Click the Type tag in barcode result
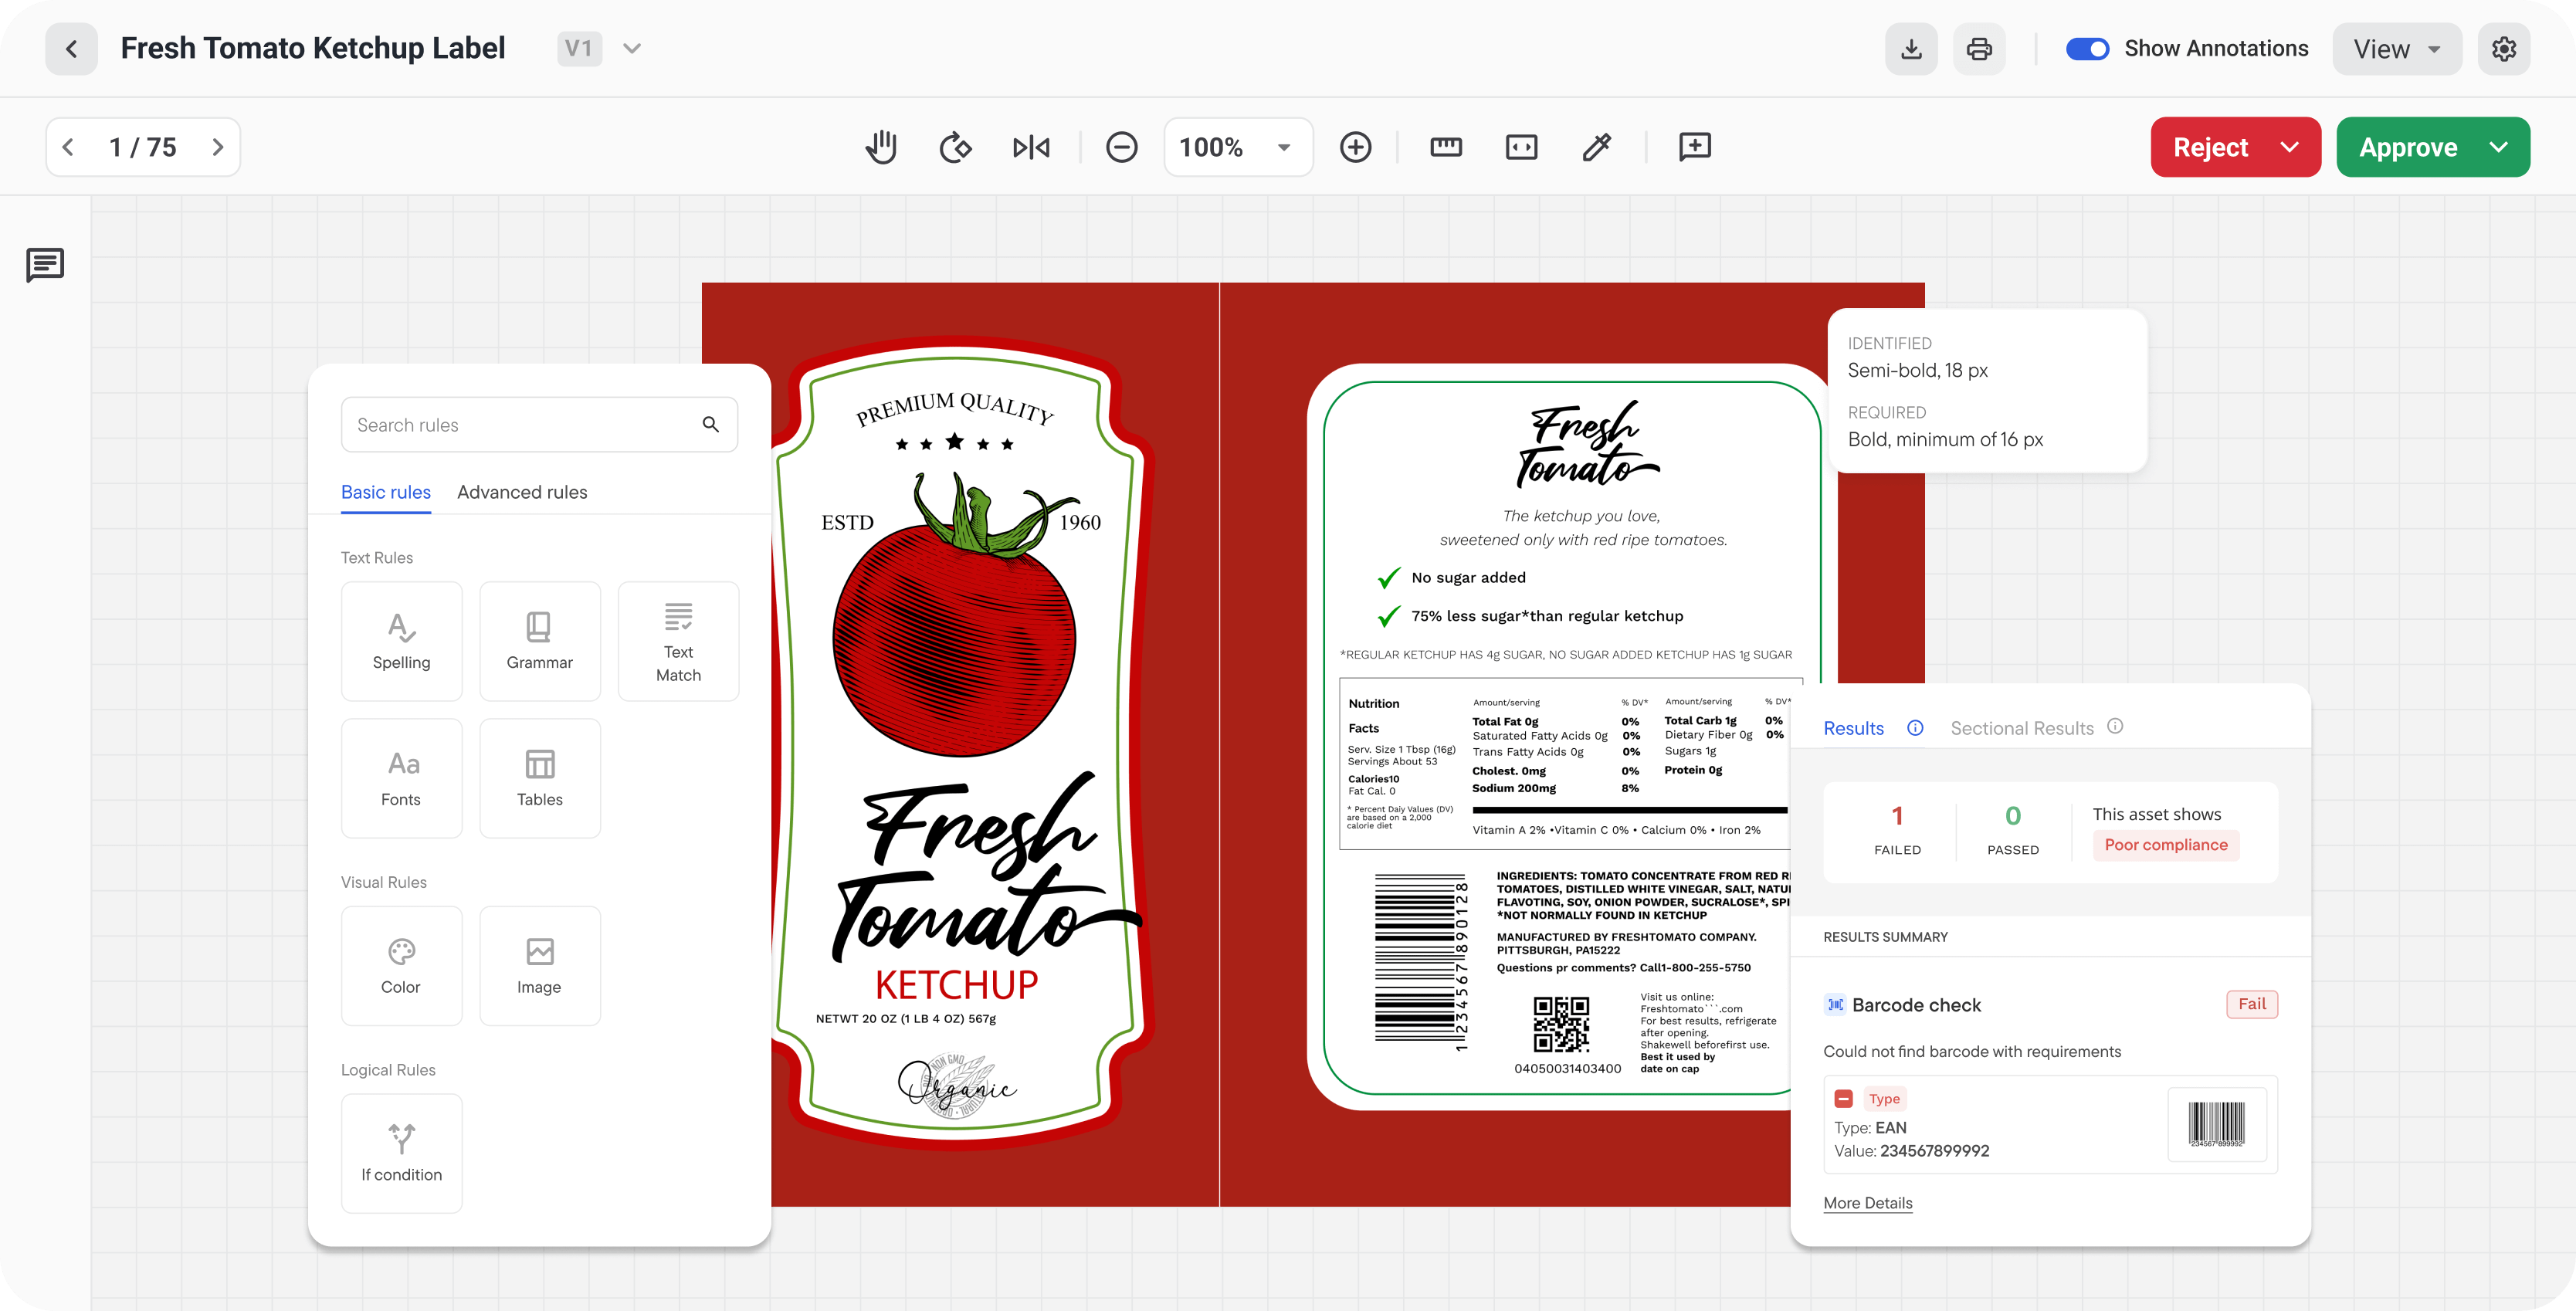The height and width of the screenshot is (1311, 2576). tap(1884, 1098)
